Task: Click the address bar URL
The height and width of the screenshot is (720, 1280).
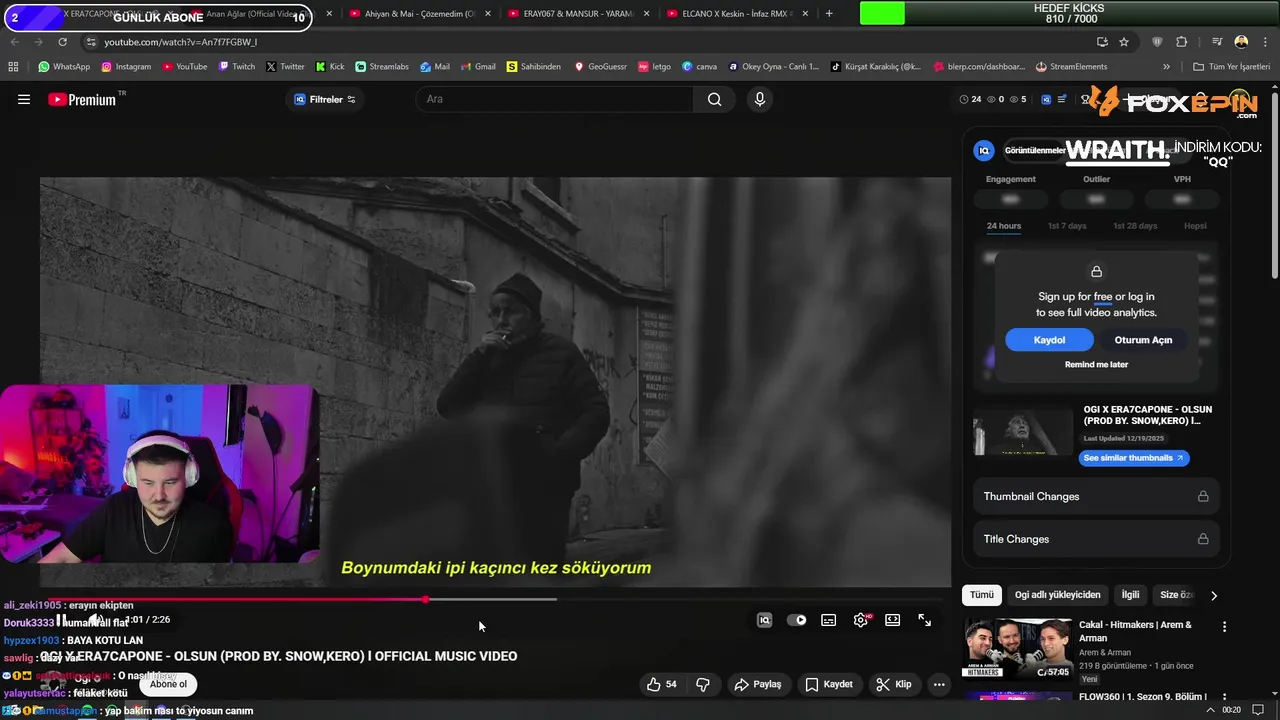Action: (x=180, y=42)
